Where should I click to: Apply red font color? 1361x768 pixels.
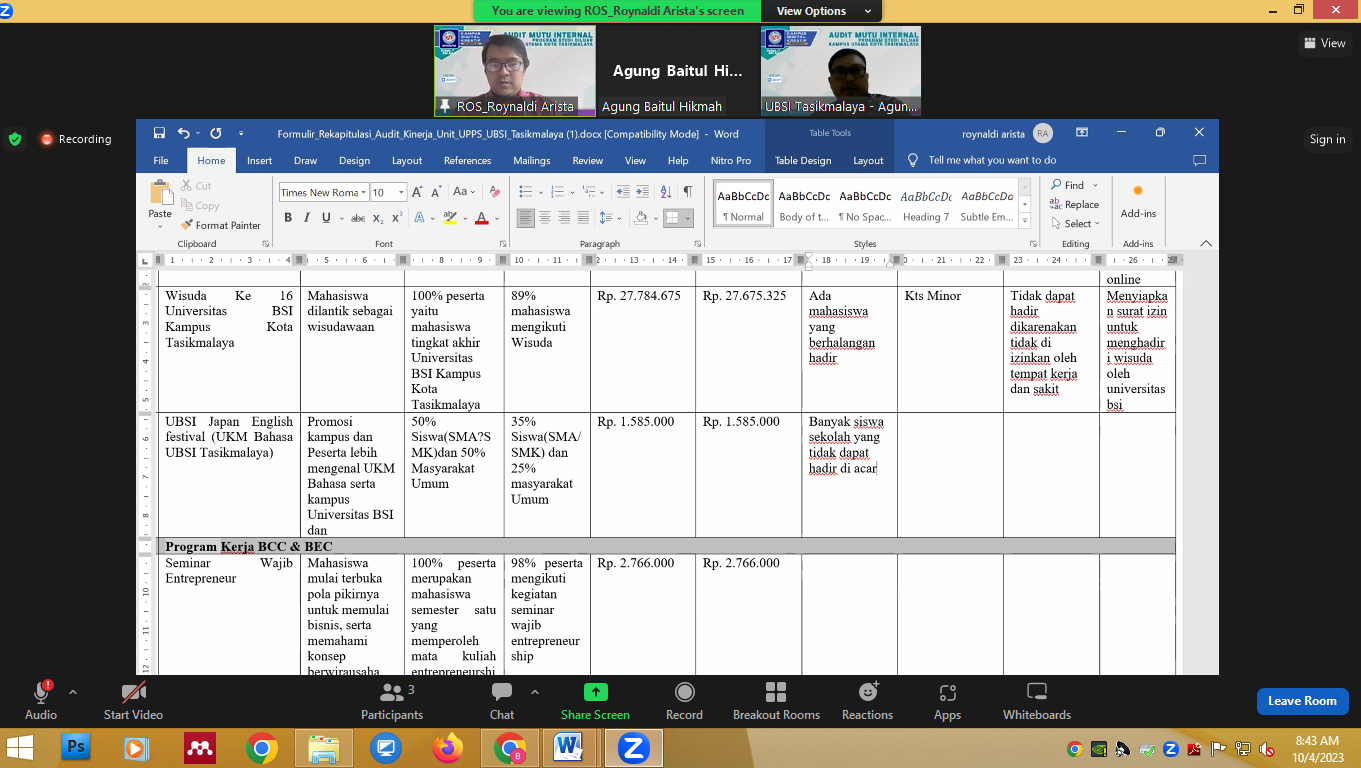point(482,218)
